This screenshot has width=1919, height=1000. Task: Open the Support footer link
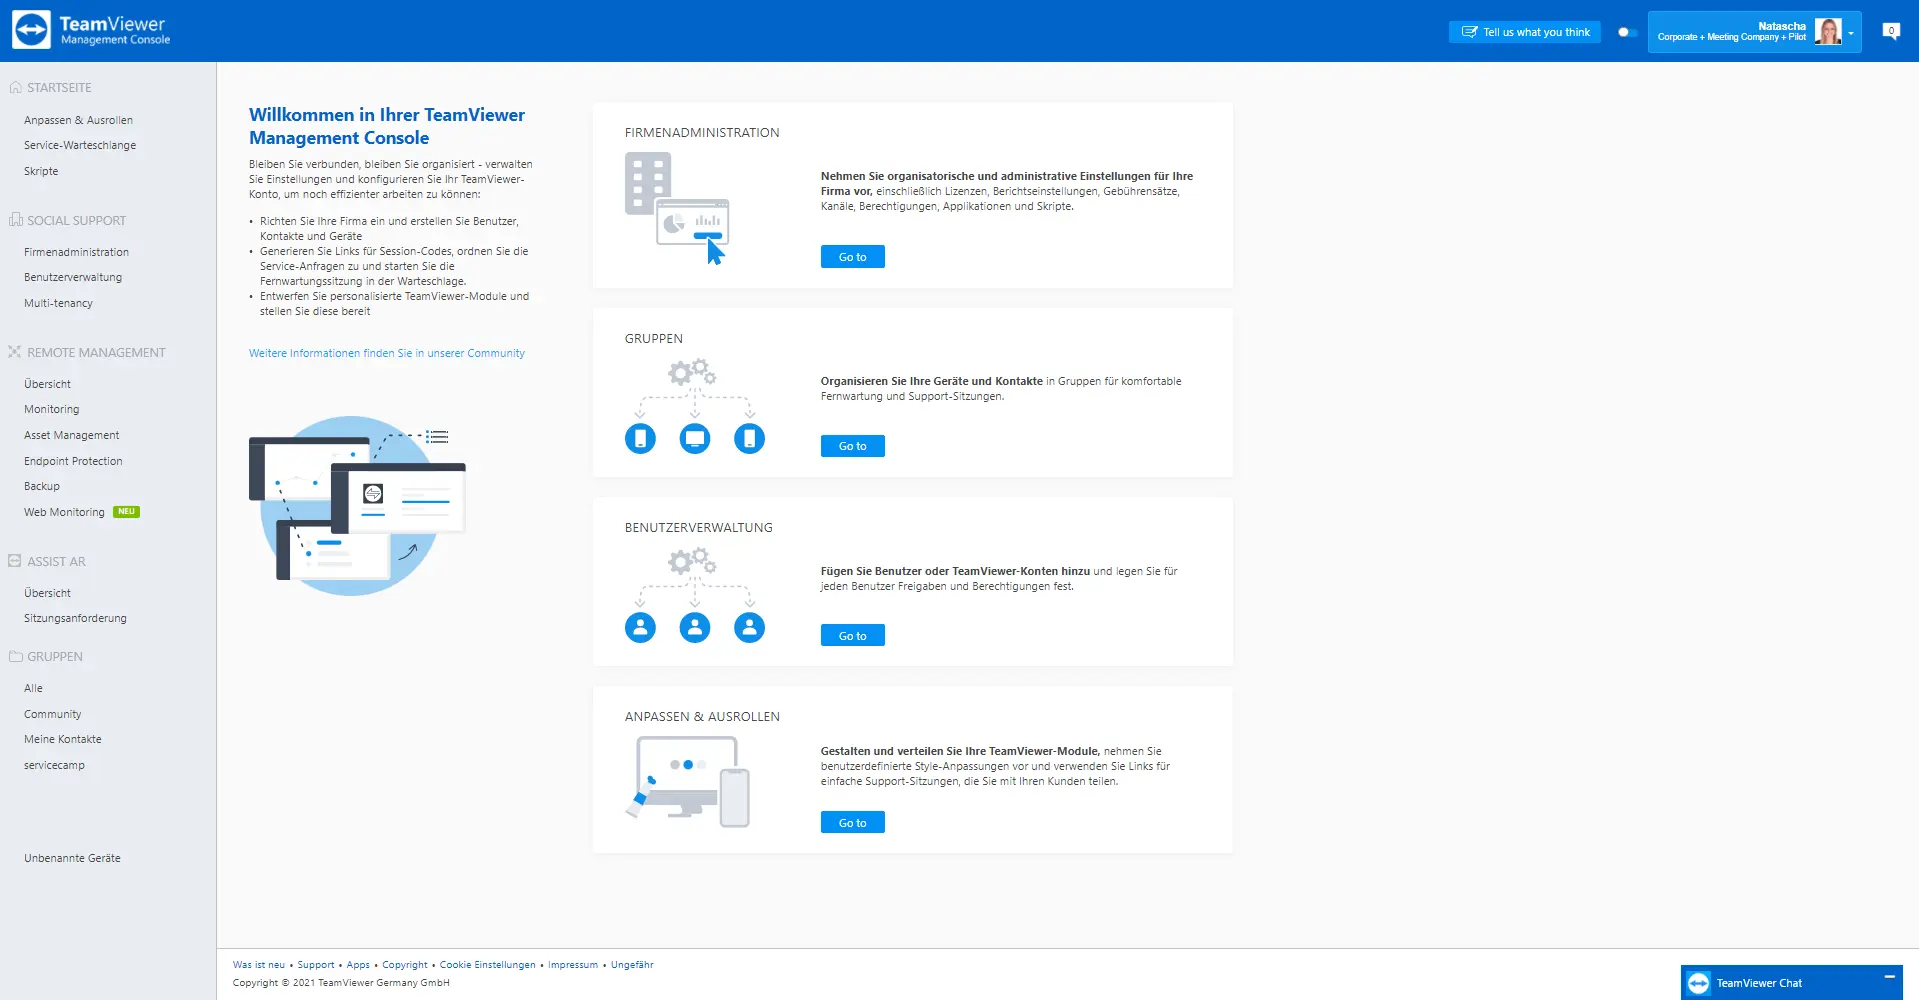316,965
